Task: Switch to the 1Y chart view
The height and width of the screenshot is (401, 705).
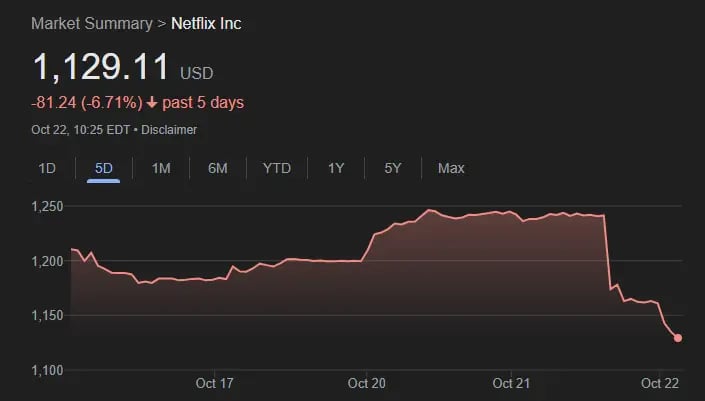Action: pyautogui.click(x=336, y=168)
